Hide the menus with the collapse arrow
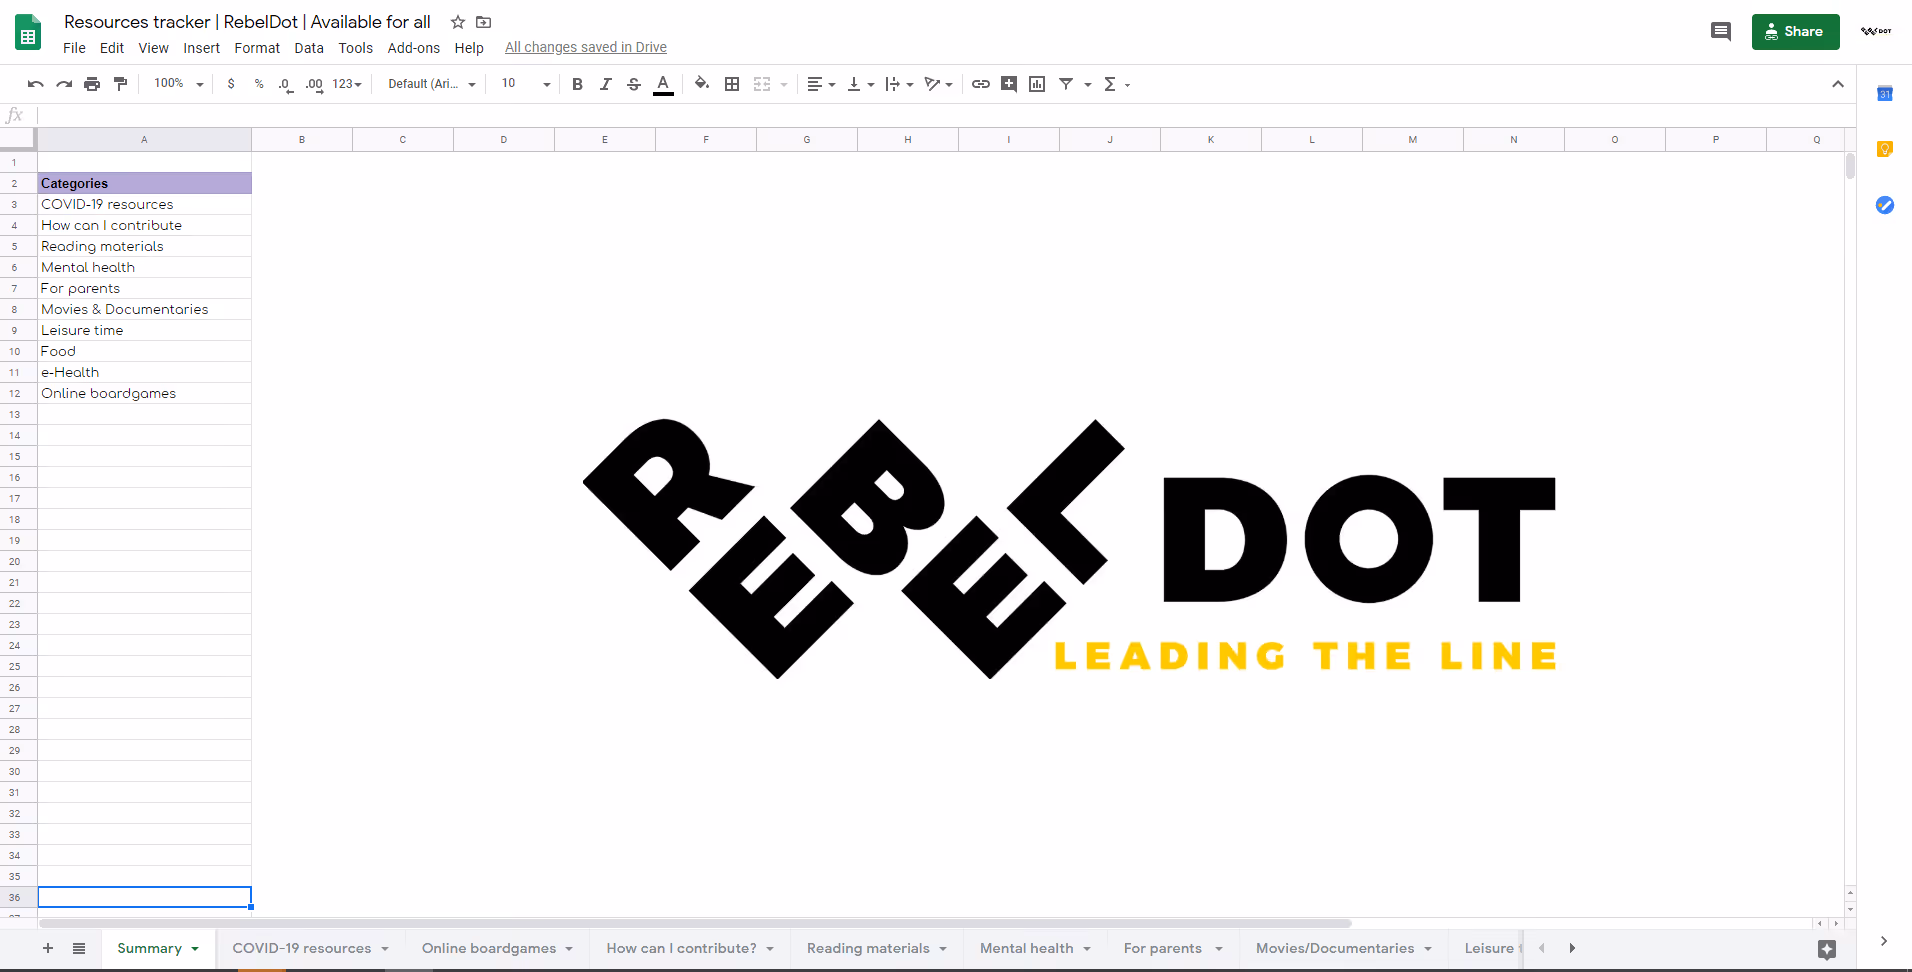Screen dimensions: 1912x972 tap(1838, 84)
